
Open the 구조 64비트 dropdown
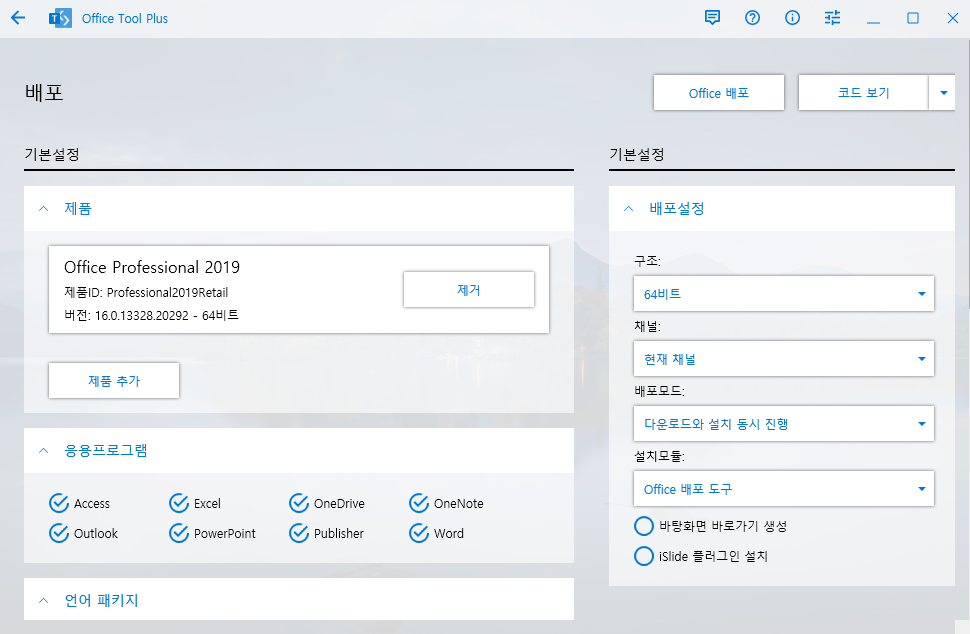[x=783, y=294]
